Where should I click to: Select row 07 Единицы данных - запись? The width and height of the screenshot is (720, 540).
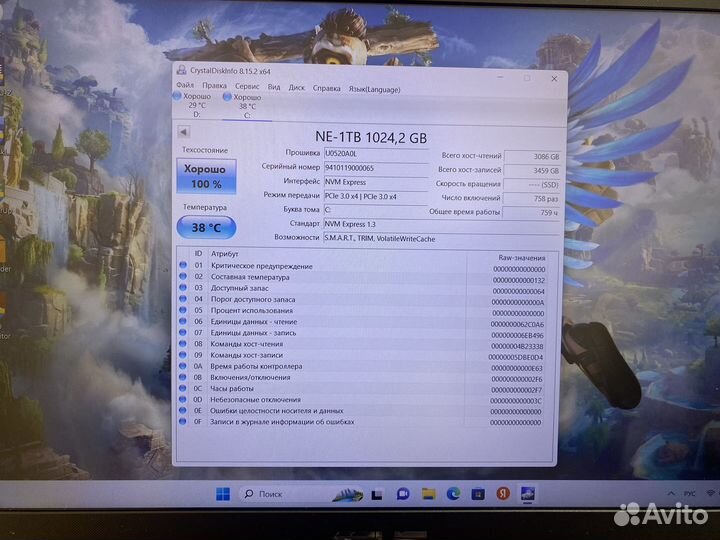point(363,334)
